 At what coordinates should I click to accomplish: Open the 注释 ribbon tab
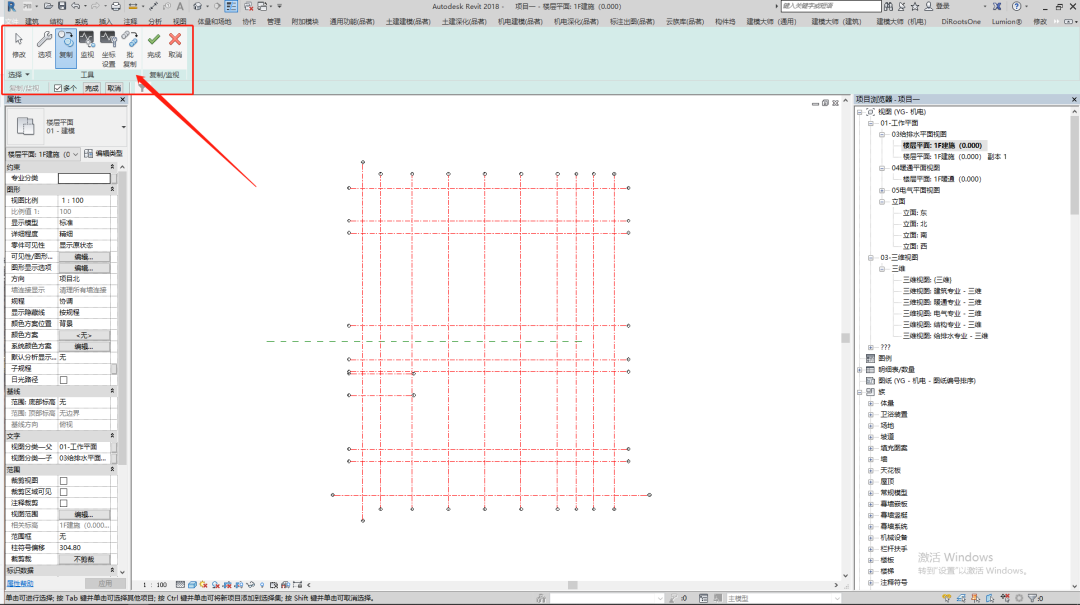(x=130, y=21)
